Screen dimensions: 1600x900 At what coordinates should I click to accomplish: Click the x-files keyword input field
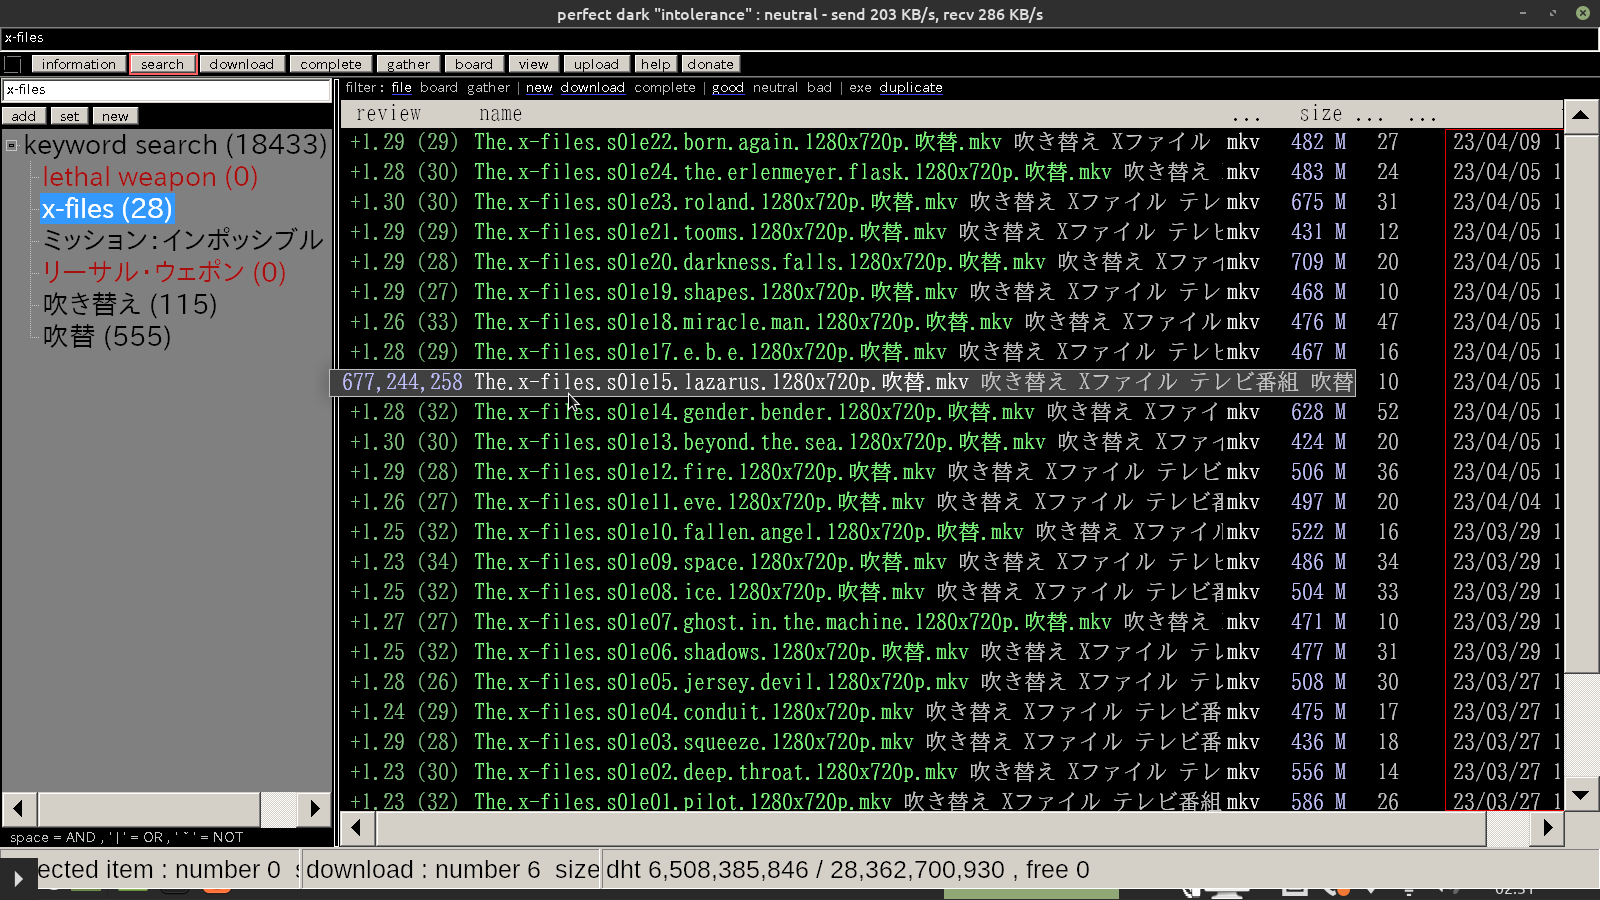pos(166,90)
